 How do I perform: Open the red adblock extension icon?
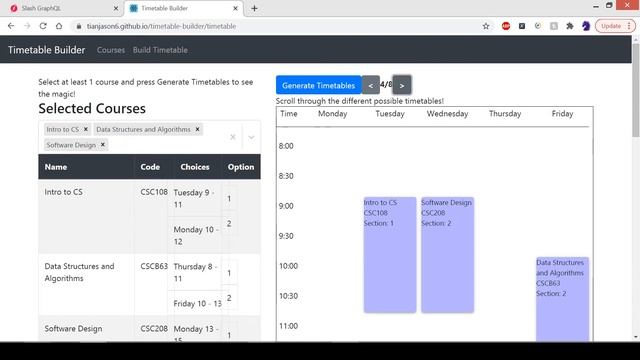[x=506, y=26]
